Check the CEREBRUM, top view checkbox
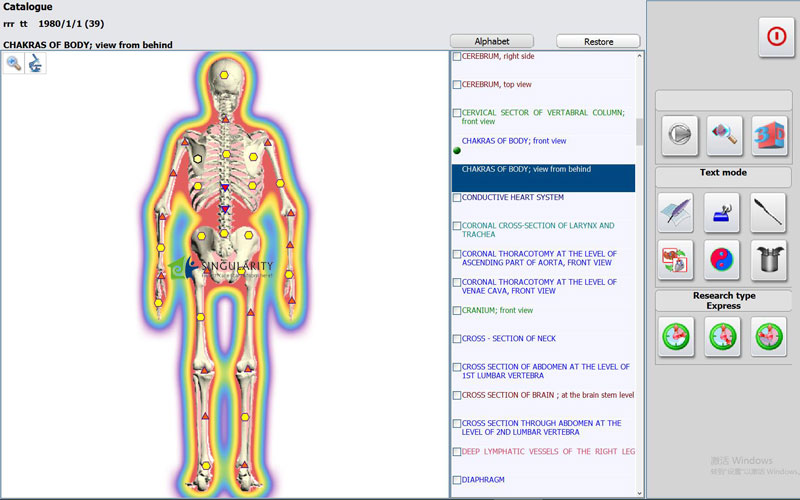800x500 pixels. [457, 85]
